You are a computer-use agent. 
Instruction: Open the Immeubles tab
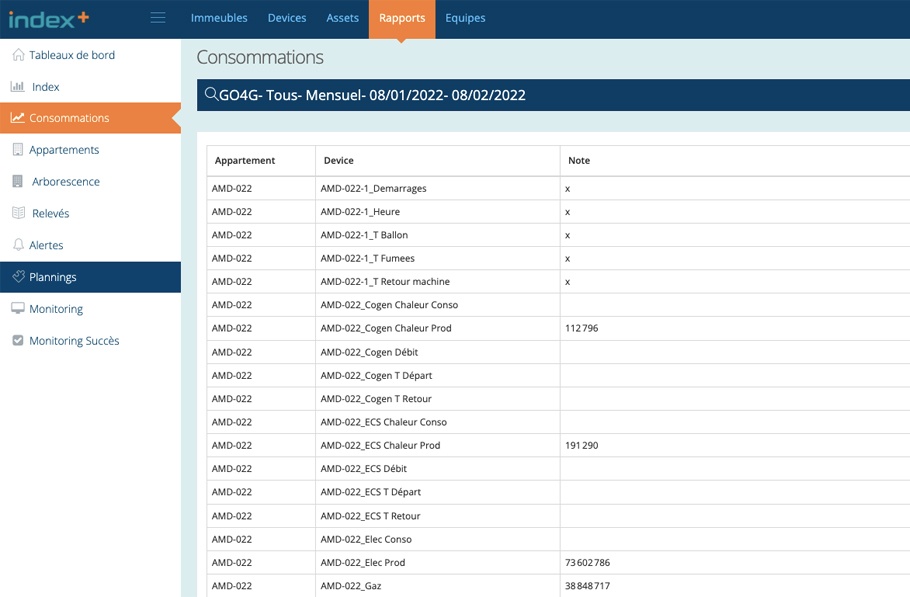pos(219,18)
